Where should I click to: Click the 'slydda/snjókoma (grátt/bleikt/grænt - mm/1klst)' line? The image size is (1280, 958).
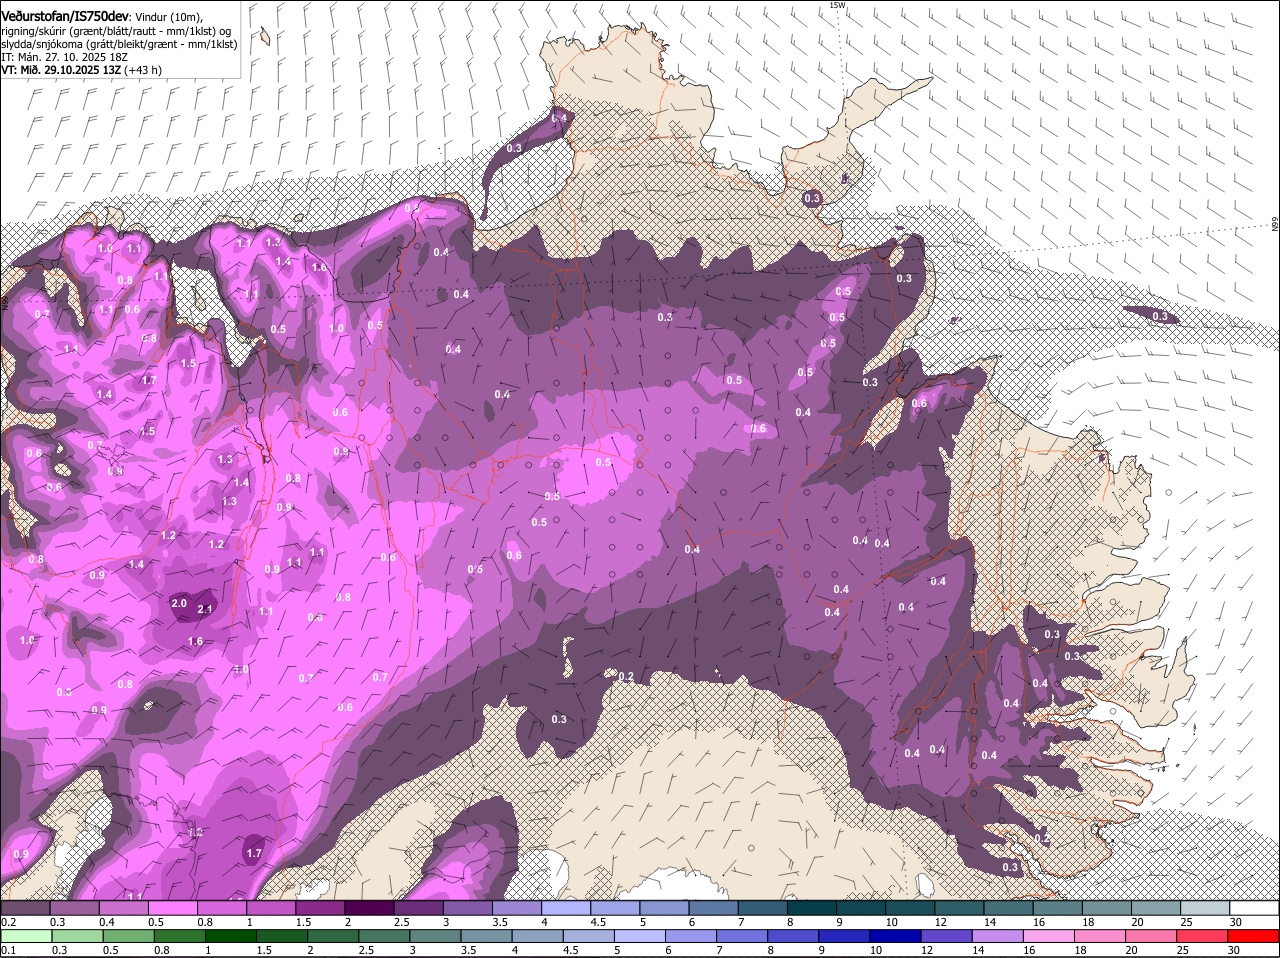pos(119,44)
